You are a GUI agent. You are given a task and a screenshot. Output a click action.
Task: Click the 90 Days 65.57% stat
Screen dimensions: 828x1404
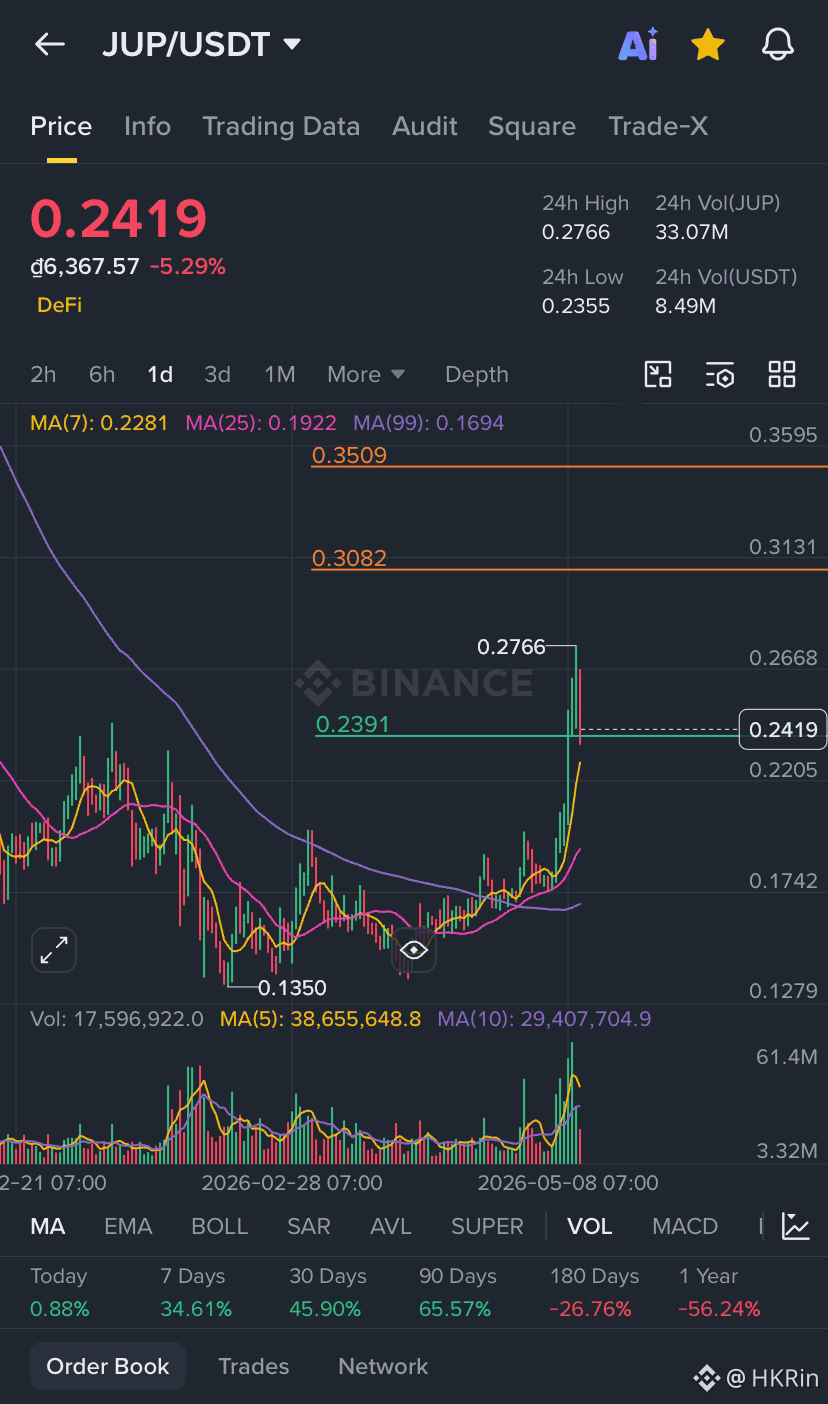pos(457,1292)
